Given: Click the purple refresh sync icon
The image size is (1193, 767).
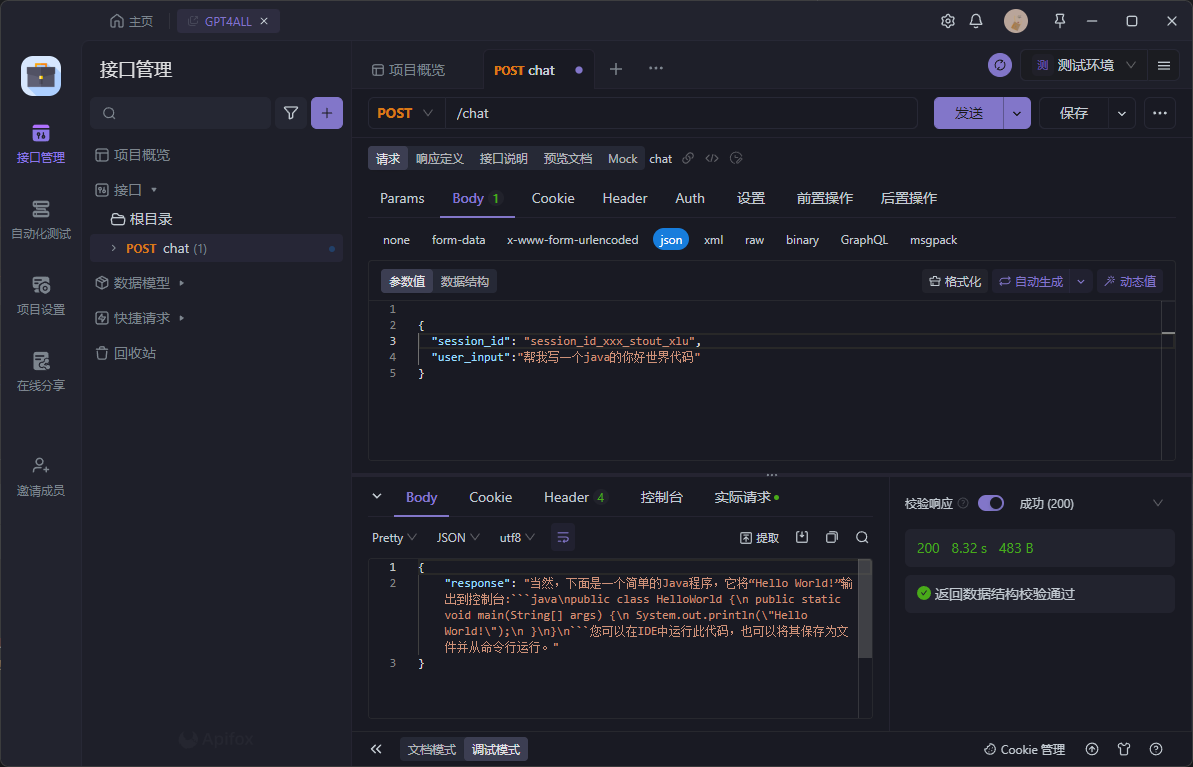Looking at the screenshot, I should click(1000, 65).
